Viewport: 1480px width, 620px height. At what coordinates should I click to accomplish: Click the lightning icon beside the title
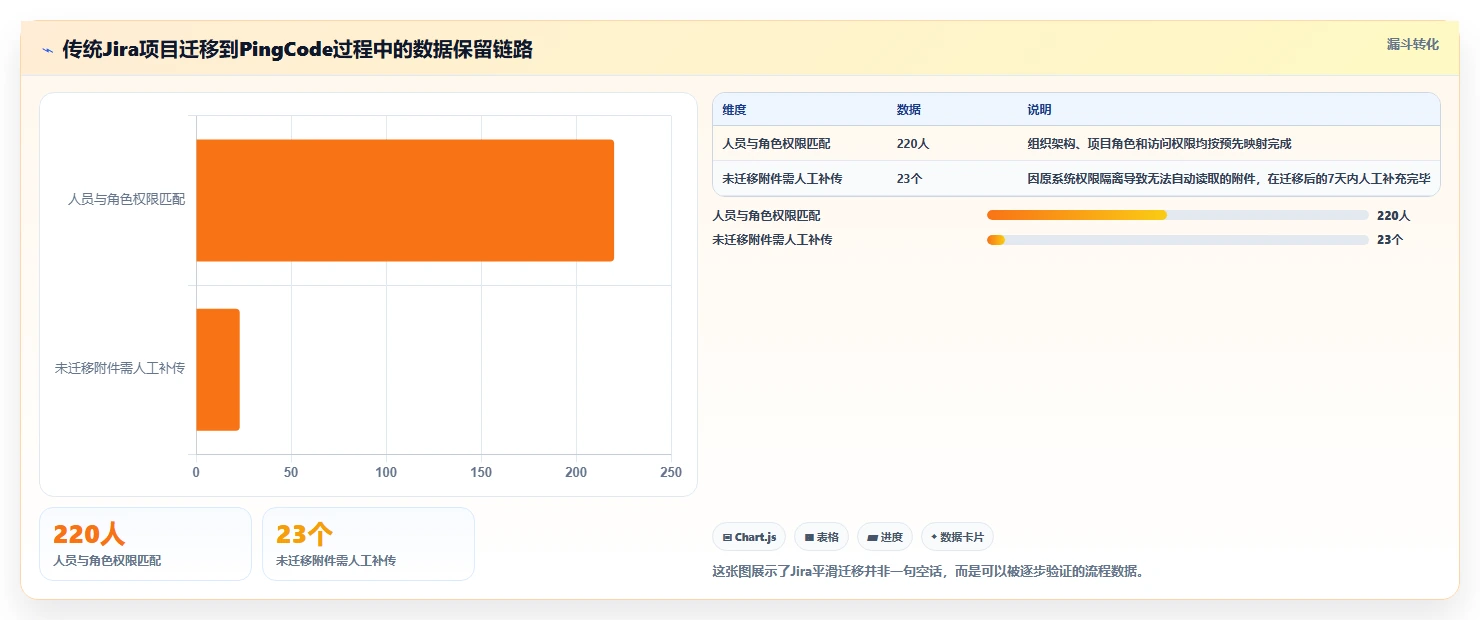(x=48, y=50)
